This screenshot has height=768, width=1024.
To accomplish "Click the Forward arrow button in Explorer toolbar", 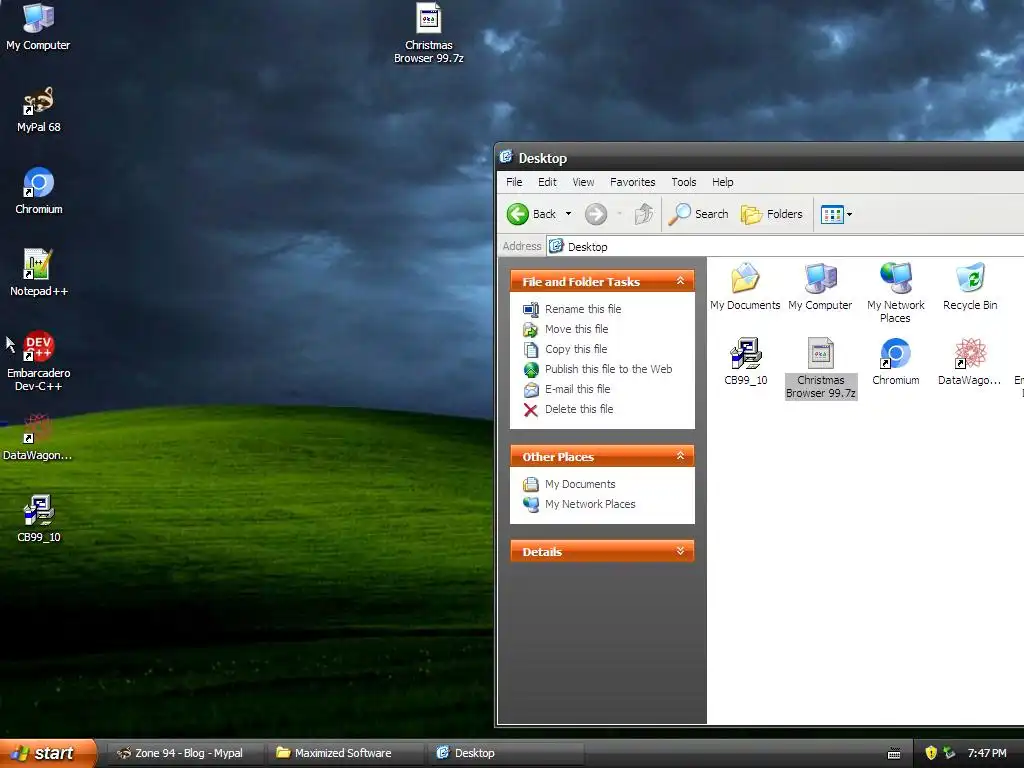I will (596, 214).
